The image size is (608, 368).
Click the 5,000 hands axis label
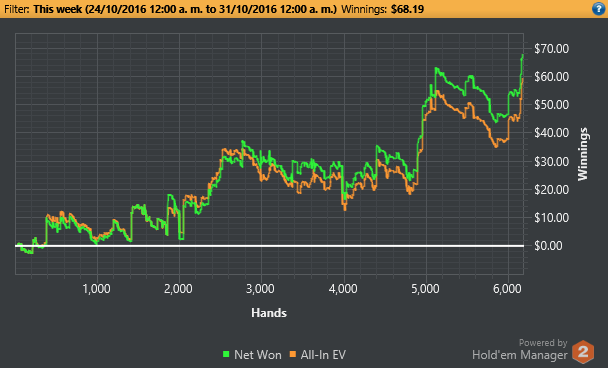pyautogui.click(x=425, y=289)
